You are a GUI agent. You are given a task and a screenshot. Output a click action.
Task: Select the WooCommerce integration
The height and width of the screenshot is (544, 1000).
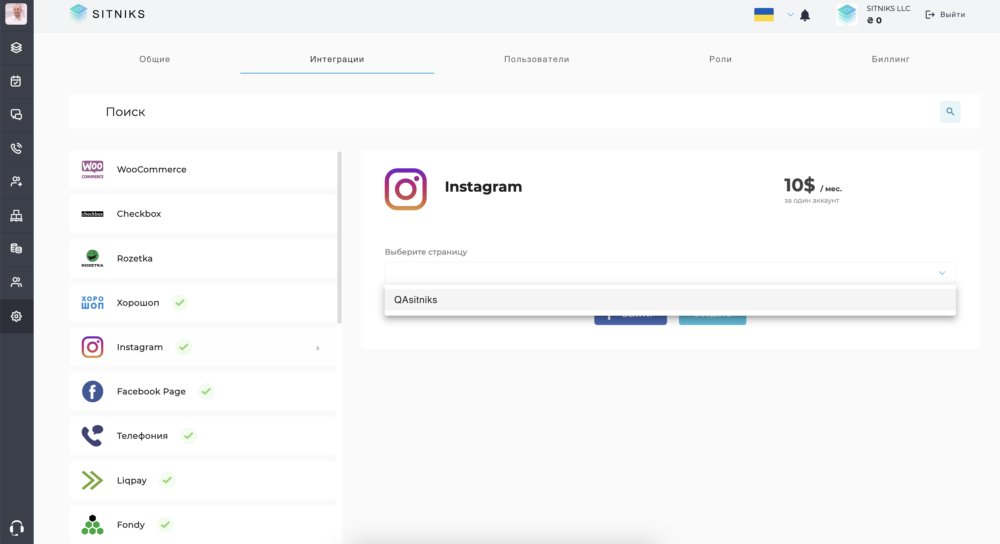coord(203,169)
